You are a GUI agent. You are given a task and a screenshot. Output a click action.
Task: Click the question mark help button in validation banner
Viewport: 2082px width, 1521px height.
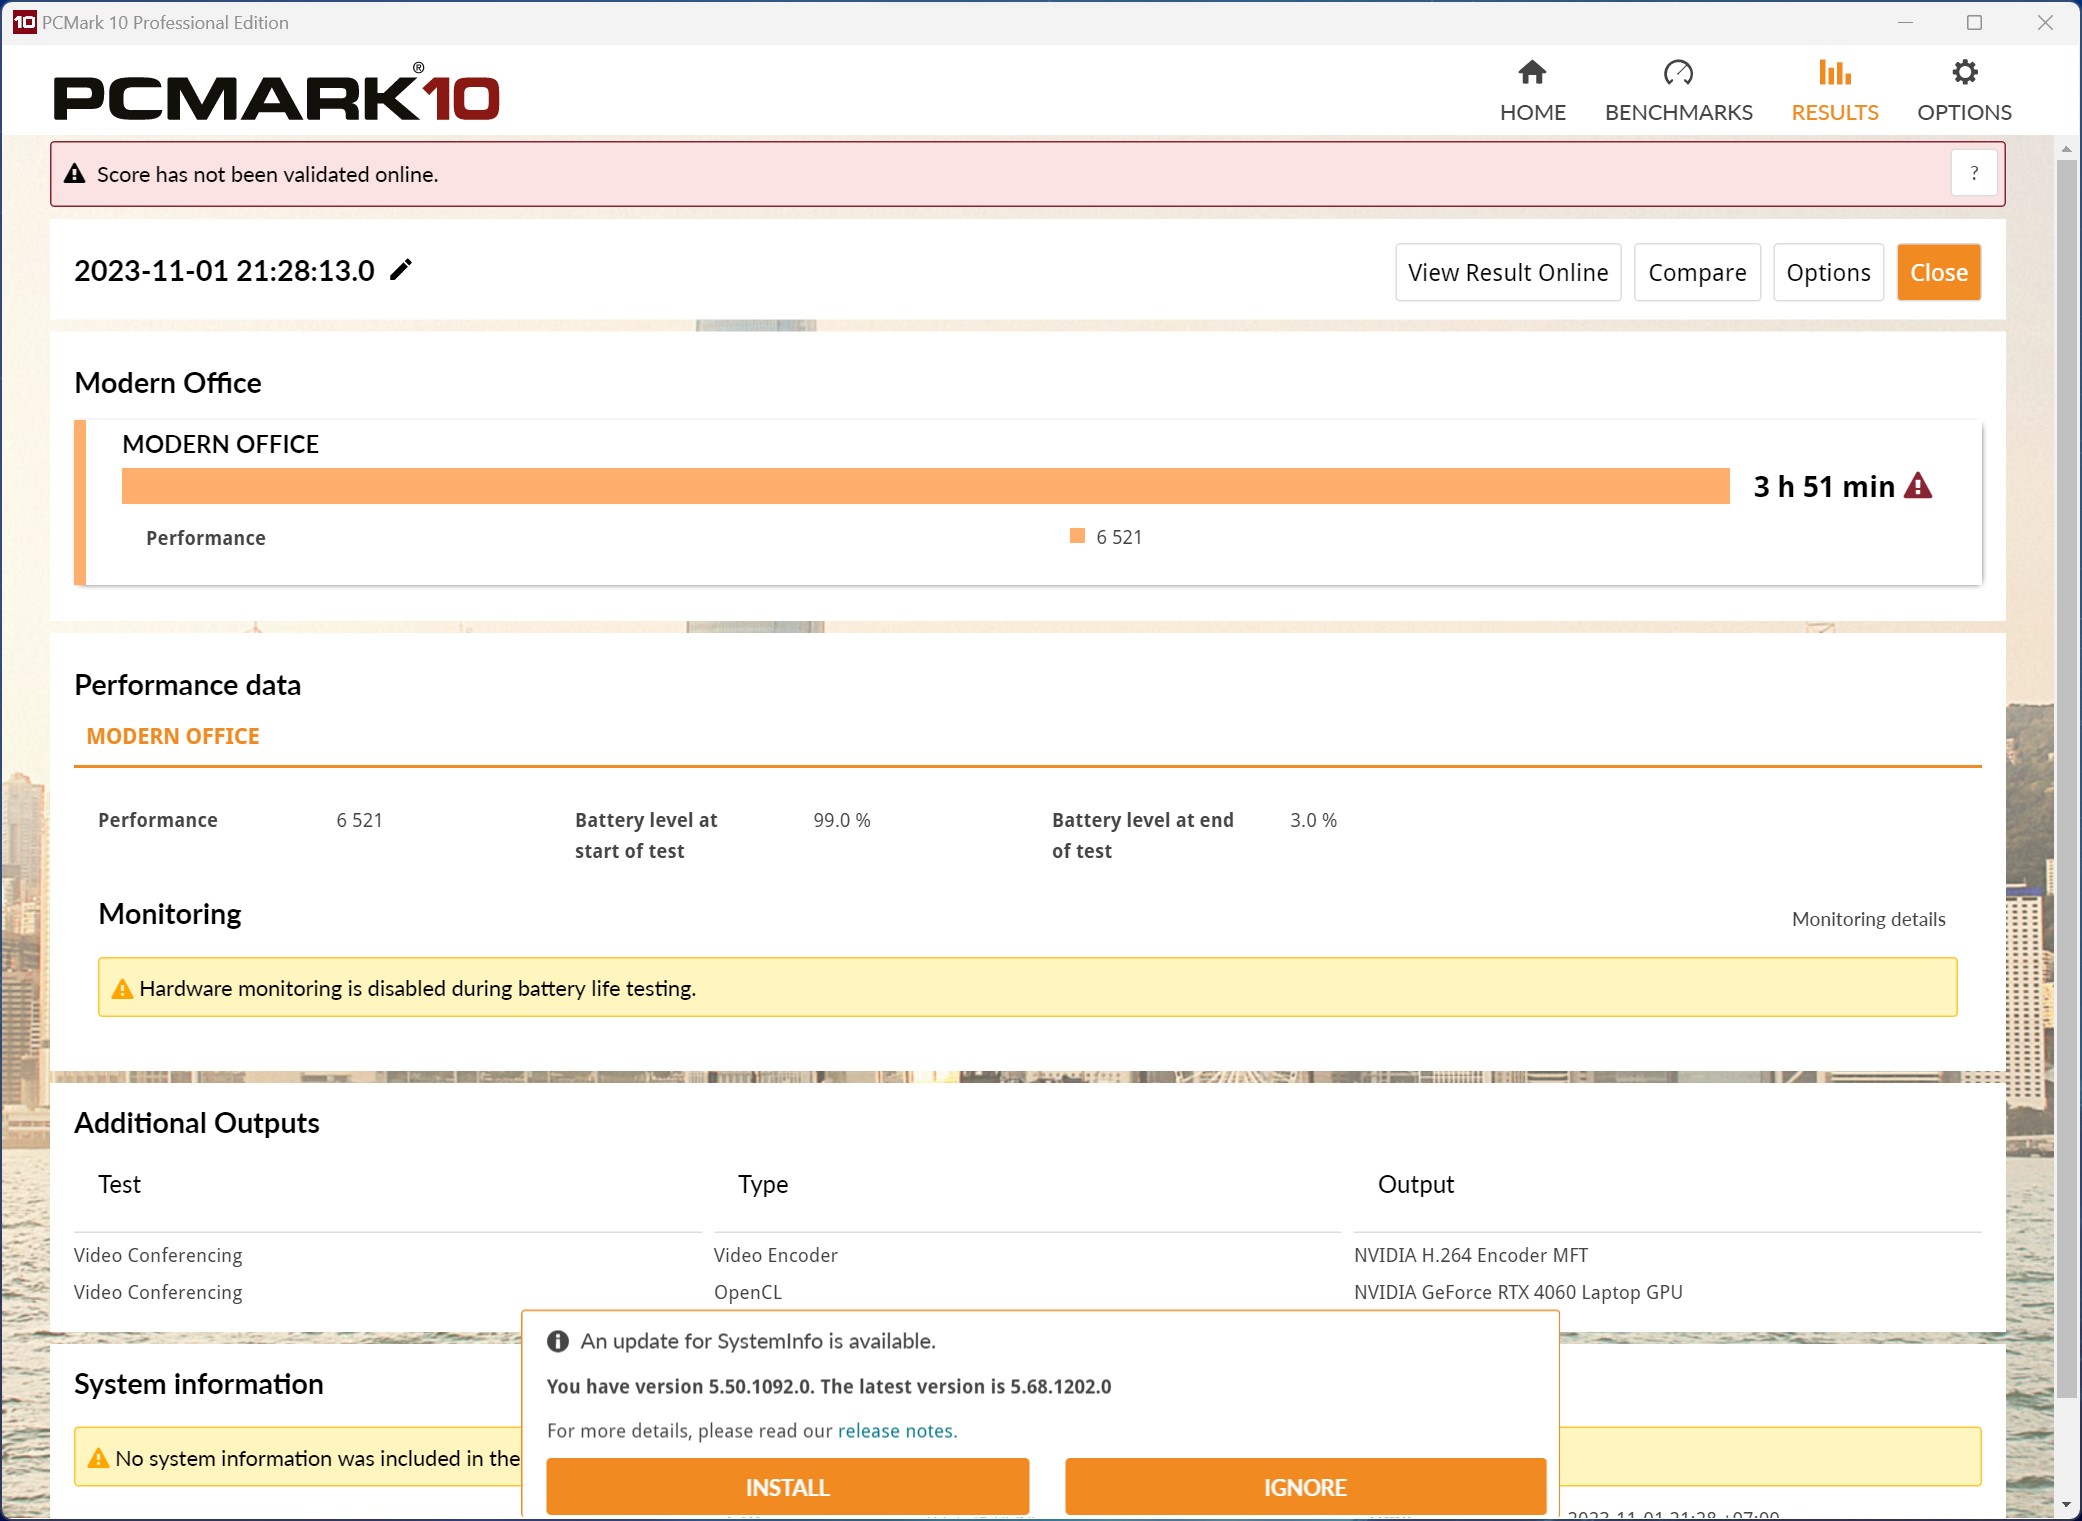(1973, 173)
